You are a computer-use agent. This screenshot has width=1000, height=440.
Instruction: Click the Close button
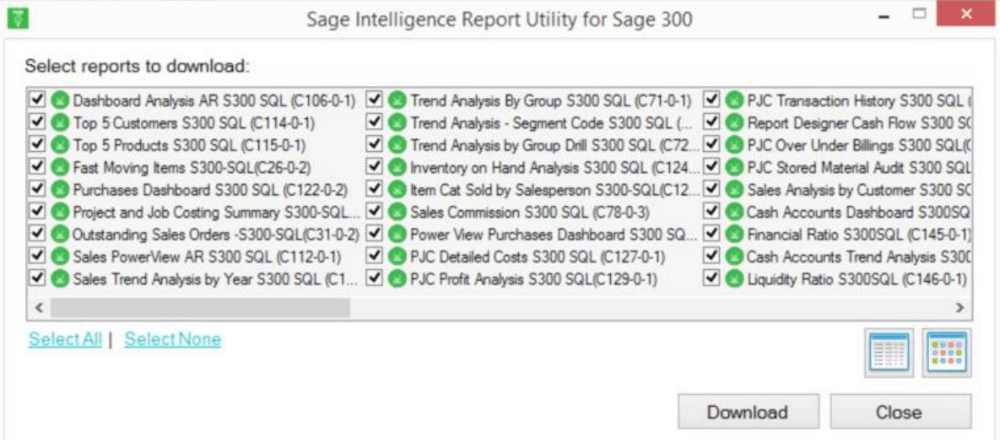[900, 412]
